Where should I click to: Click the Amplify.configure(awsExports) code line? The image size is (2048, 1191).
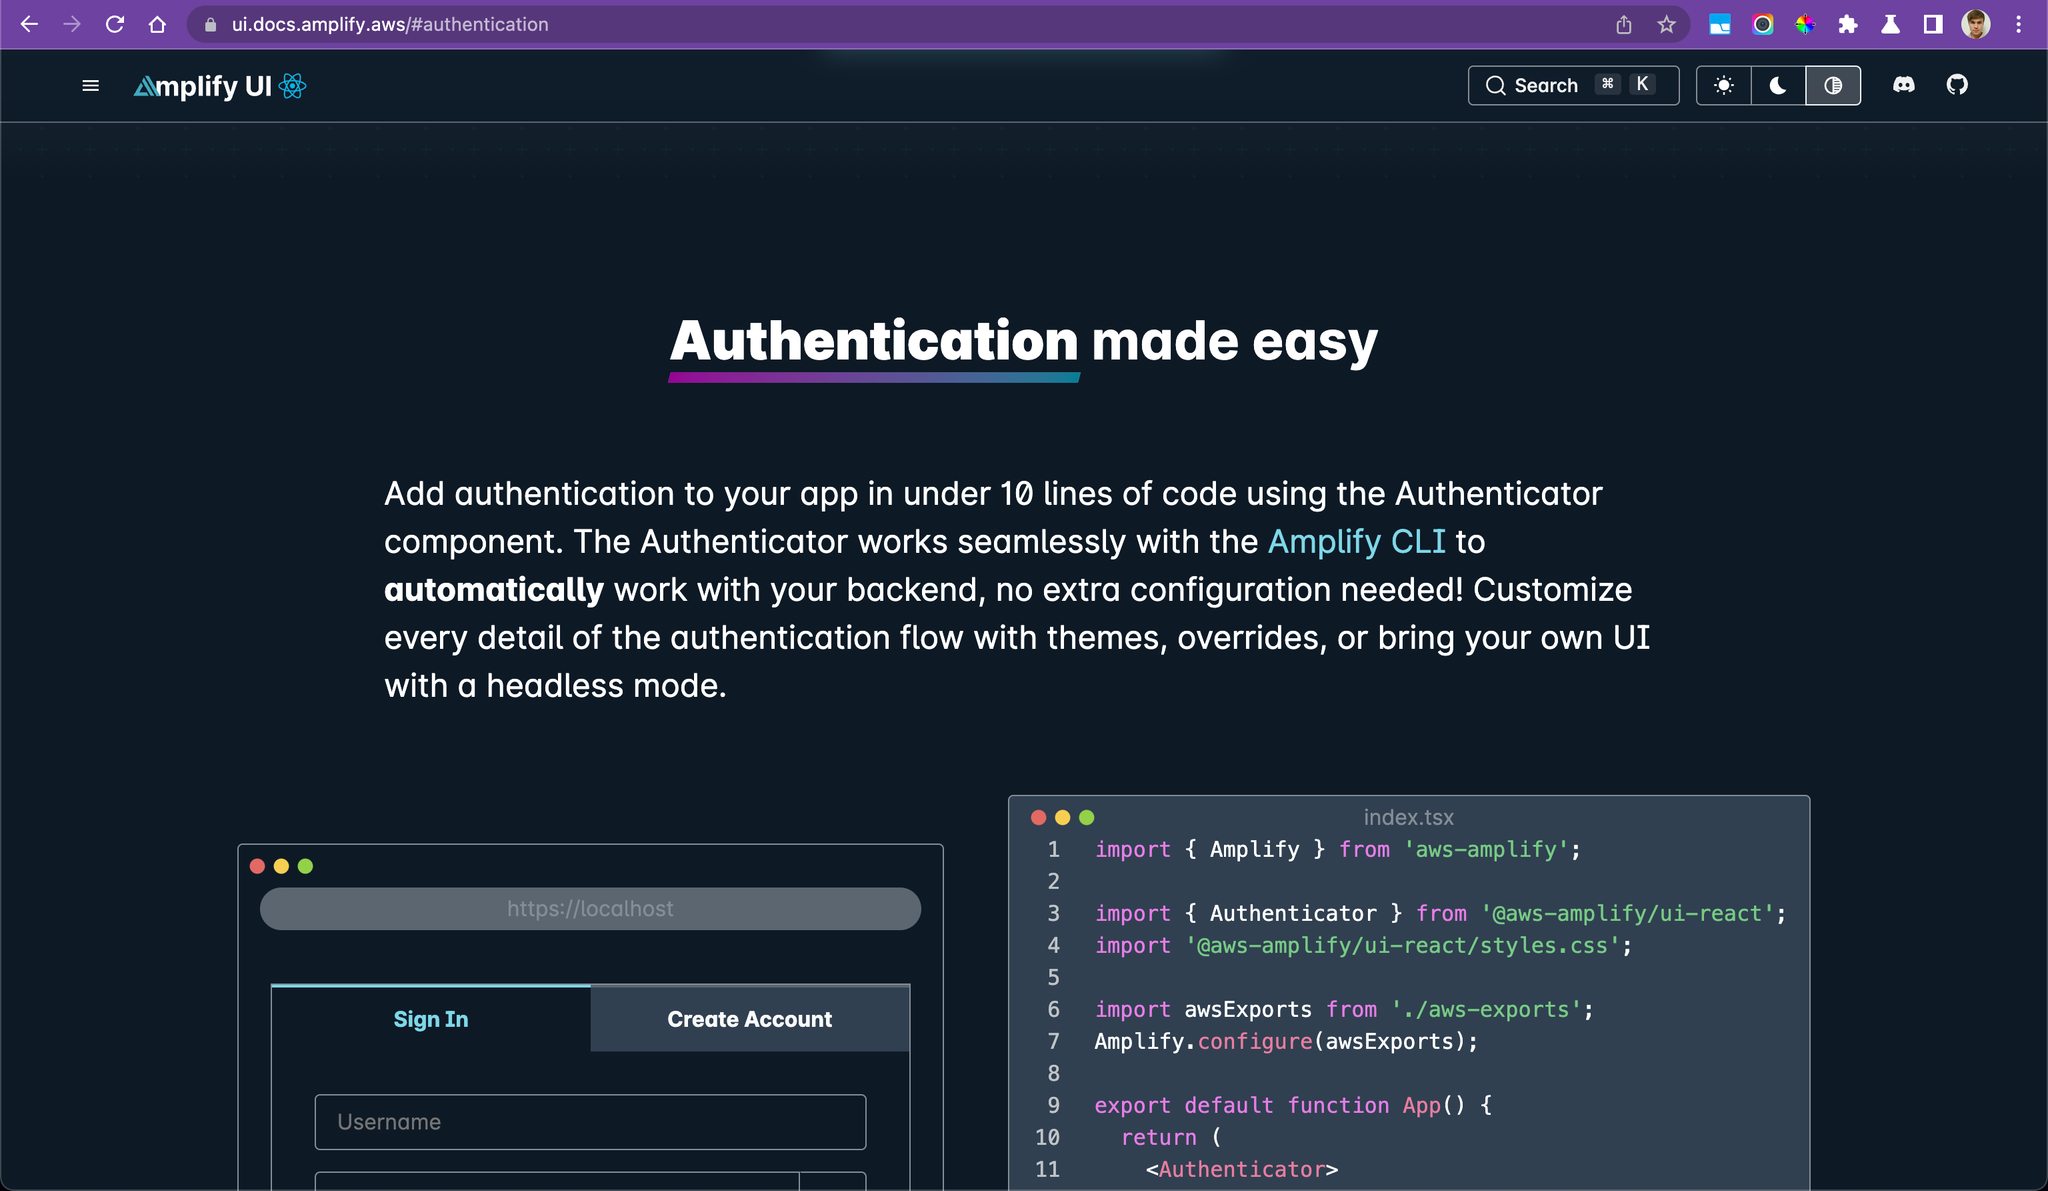pos(1286,1041)
